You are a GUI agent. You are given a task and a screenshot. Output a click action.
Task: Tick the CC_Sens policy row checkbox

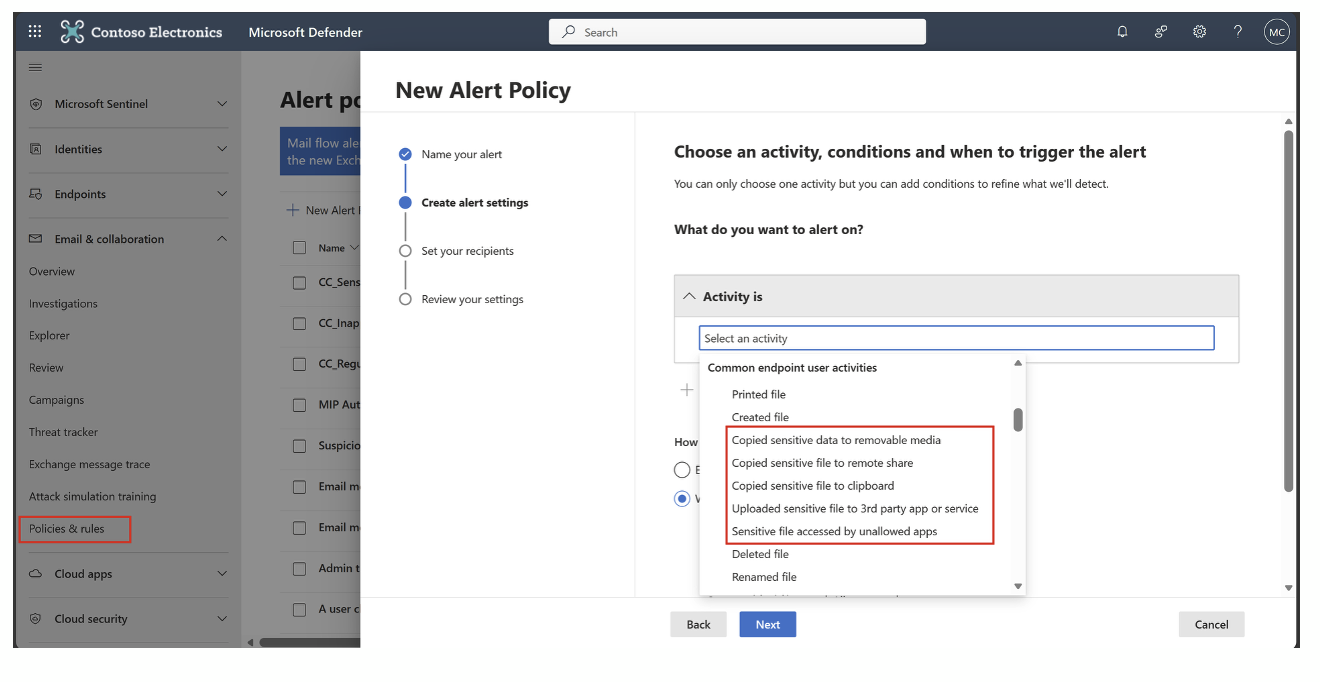tap(299, 283)
